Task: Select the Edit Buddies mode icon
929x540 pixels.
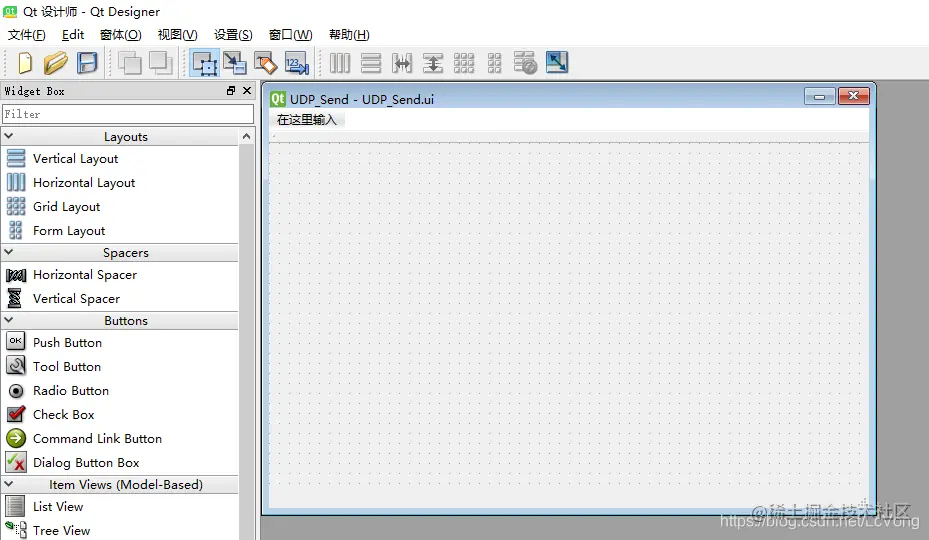Action: pos(265,62)
